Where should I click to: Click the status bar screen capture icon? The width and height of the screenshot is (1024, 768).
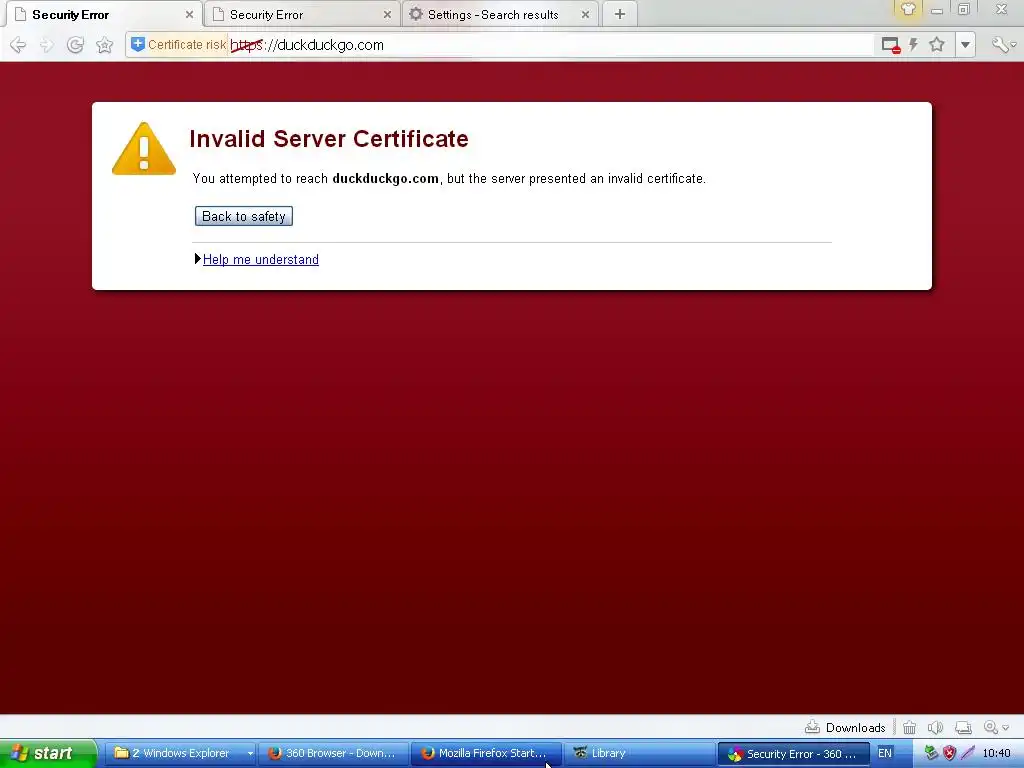(x=963, y=727)
